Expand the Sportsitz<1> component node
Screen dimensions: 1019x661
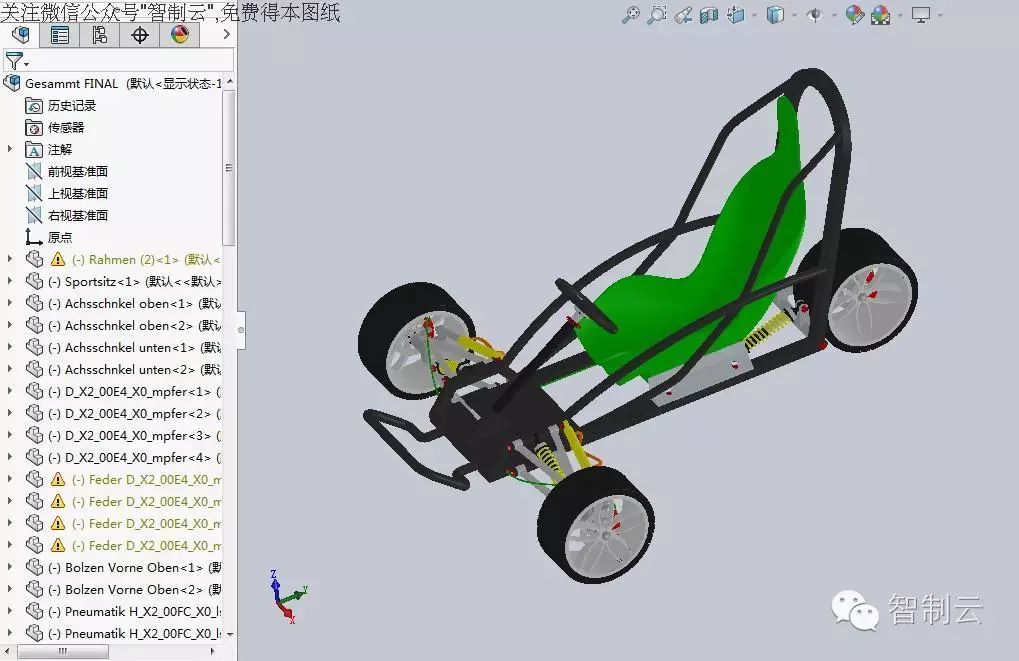pos(10,282)
